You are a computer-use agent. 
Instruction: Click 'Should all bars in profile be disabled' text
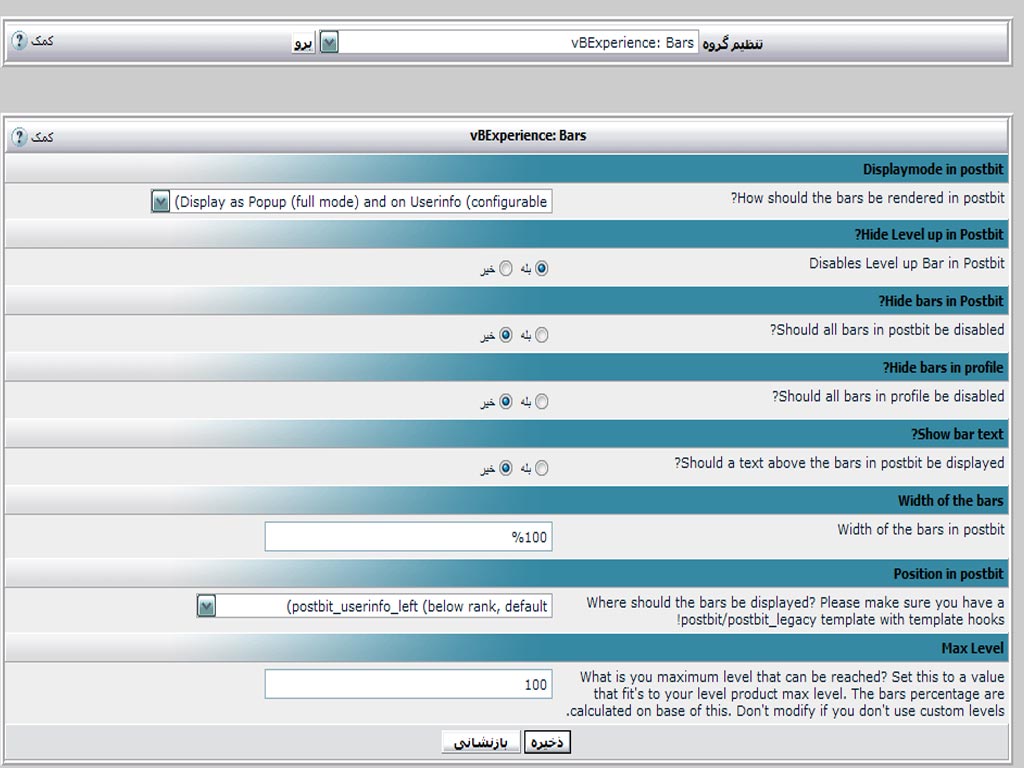[x=888, y=396]
